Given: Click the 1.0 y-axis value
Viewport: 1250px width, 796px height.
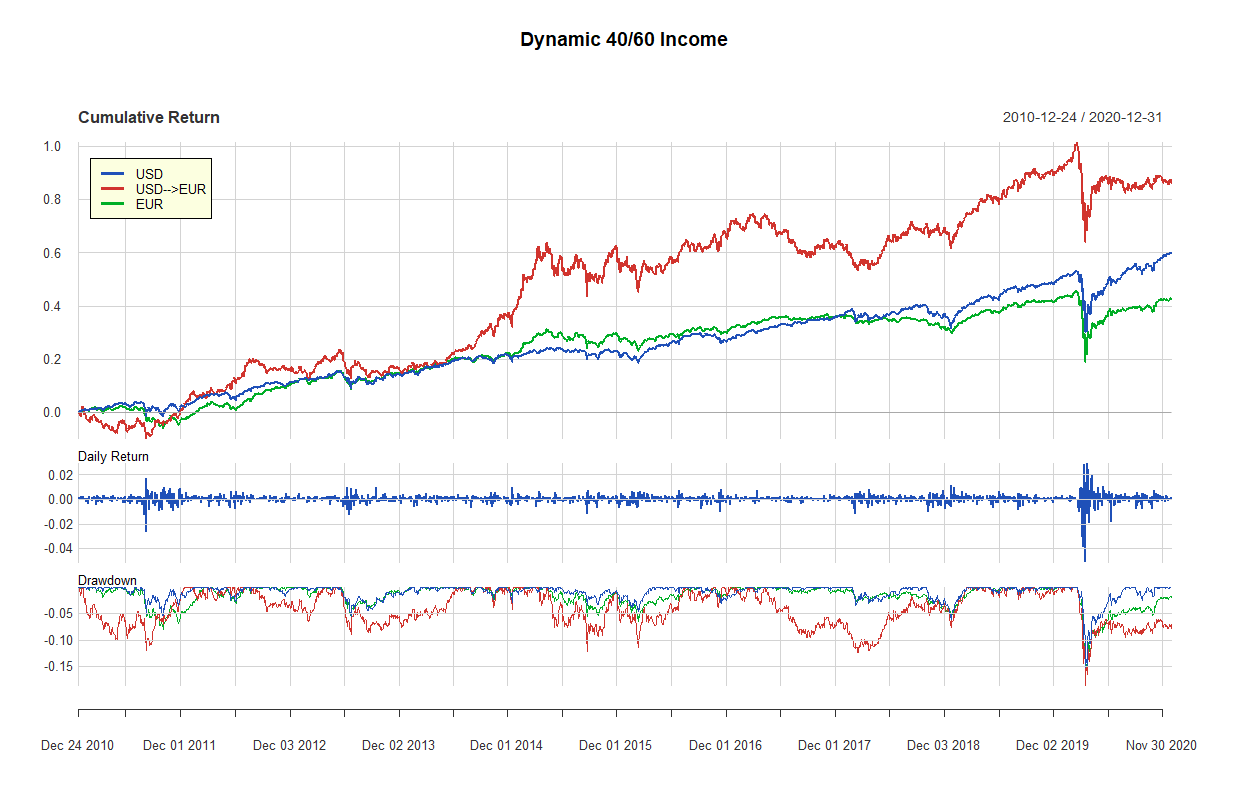Looking at the screenshot, I should click(x=52, y=146).
